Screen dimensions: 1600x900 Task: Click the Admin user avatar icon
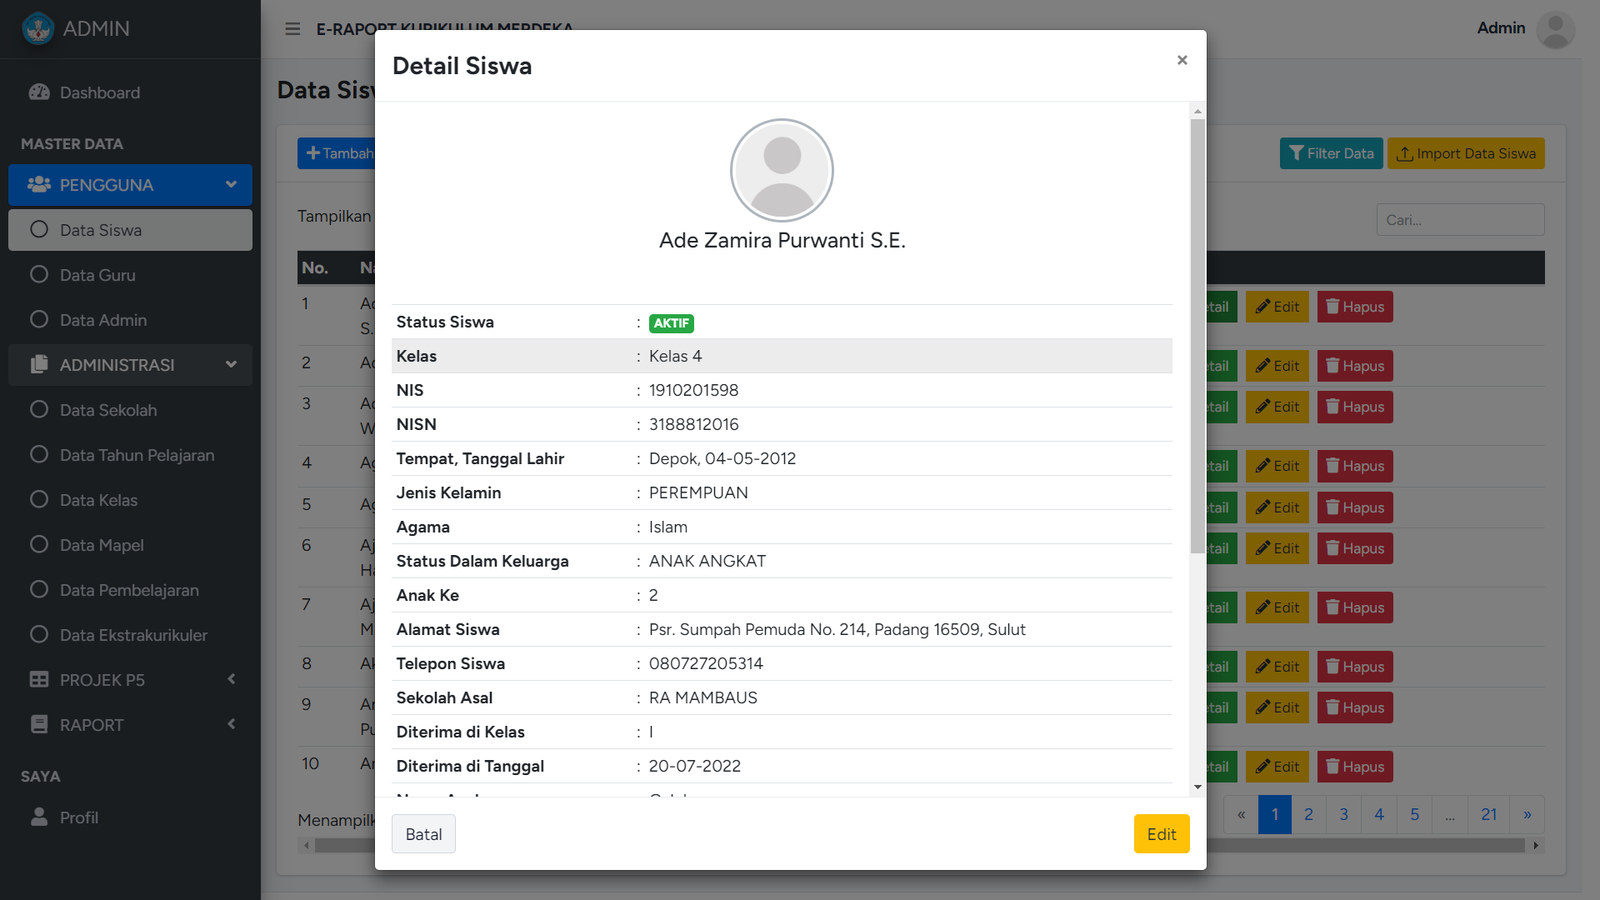1555,29
